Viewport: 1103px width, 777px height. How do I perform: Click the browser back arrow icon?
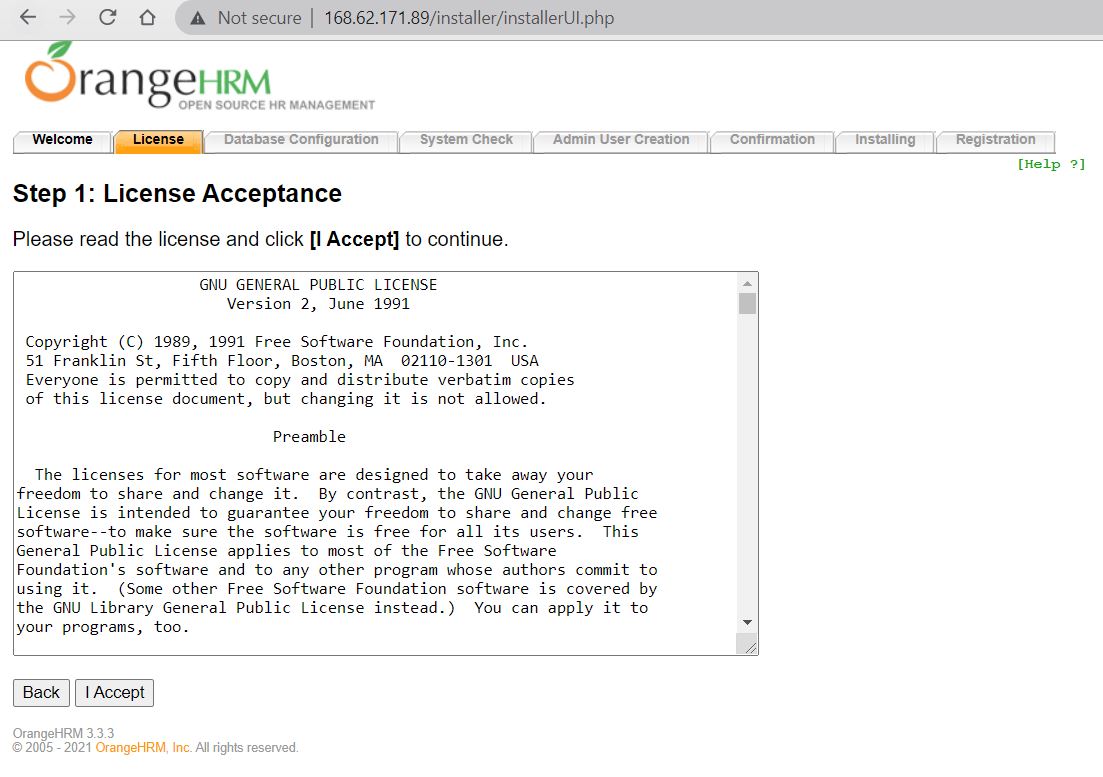(28, 18)
